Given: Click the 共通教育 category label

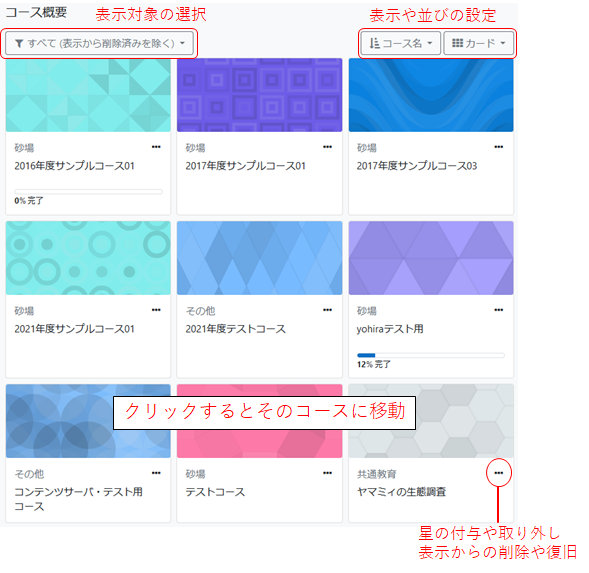Looking at the screenshot, I should (x=377, y=474).
